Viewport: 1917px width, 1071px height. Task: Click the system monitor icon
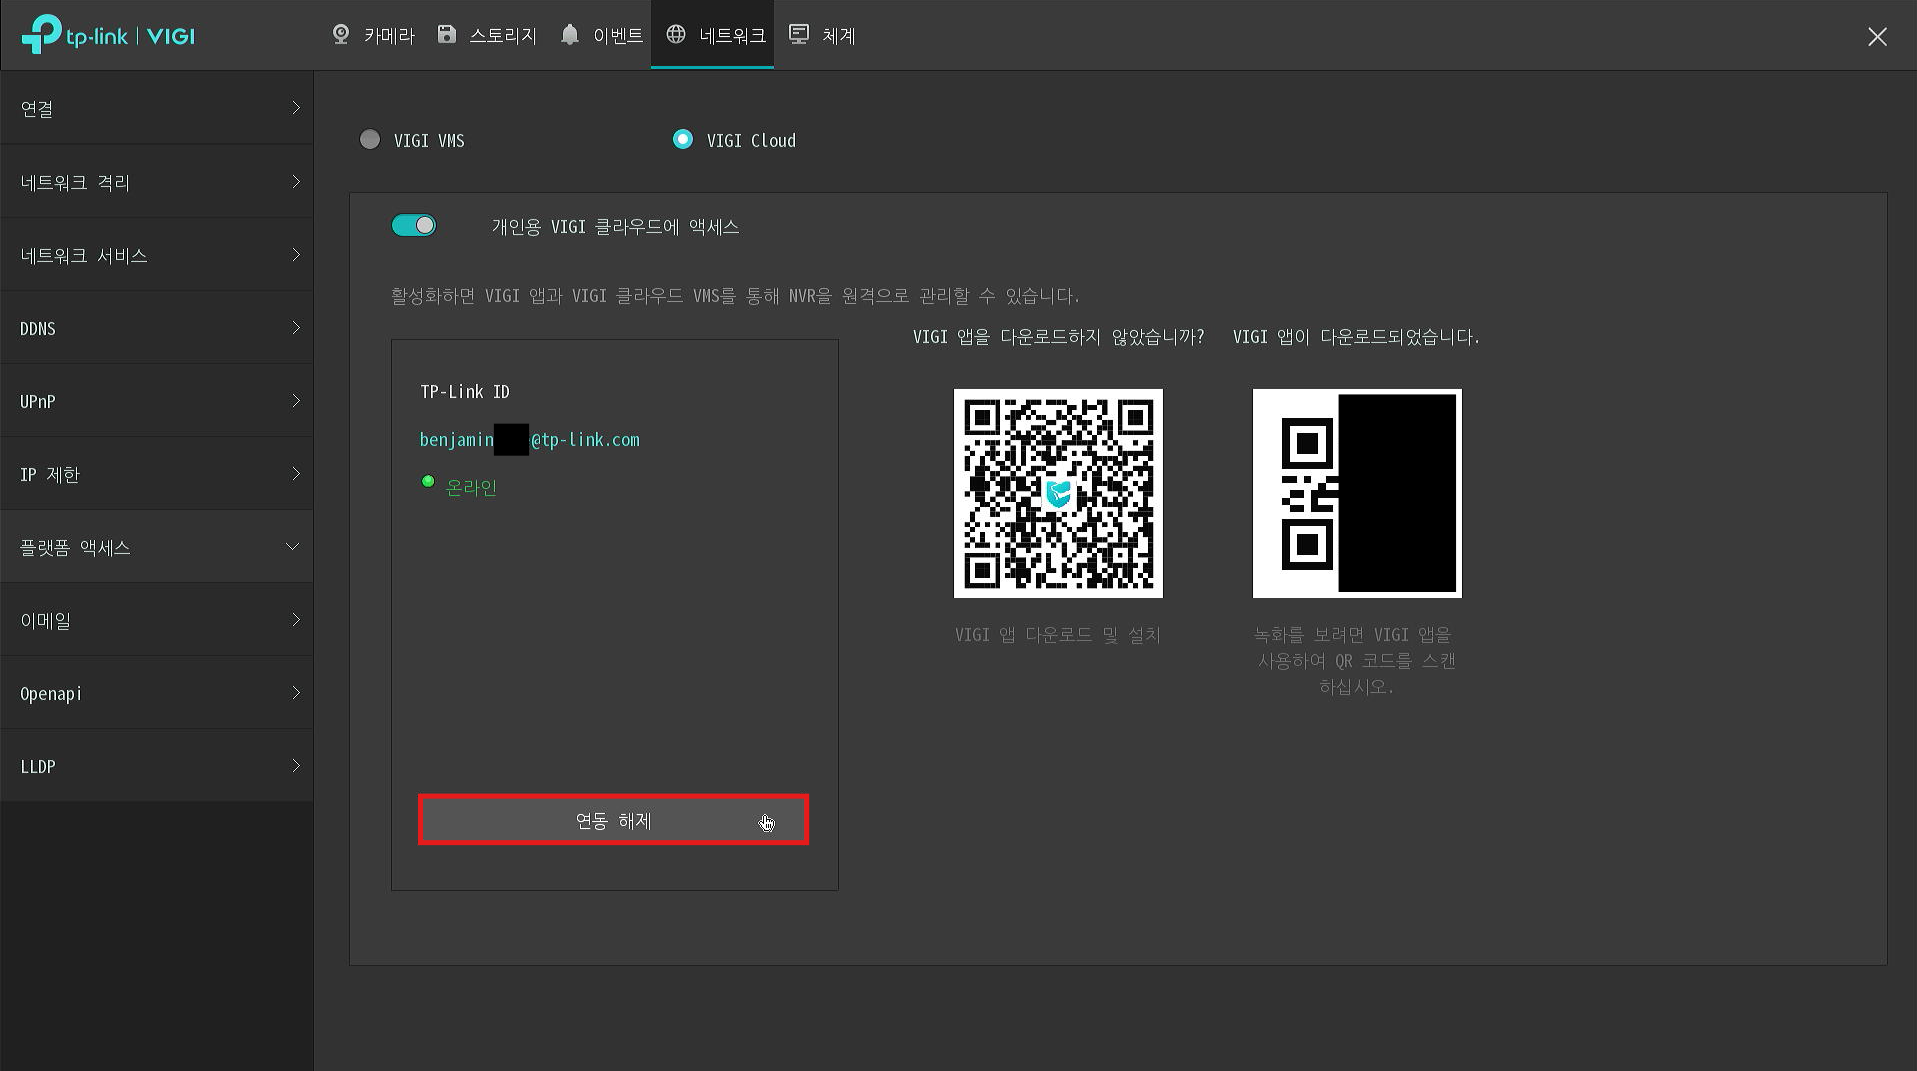pos(799,35)
